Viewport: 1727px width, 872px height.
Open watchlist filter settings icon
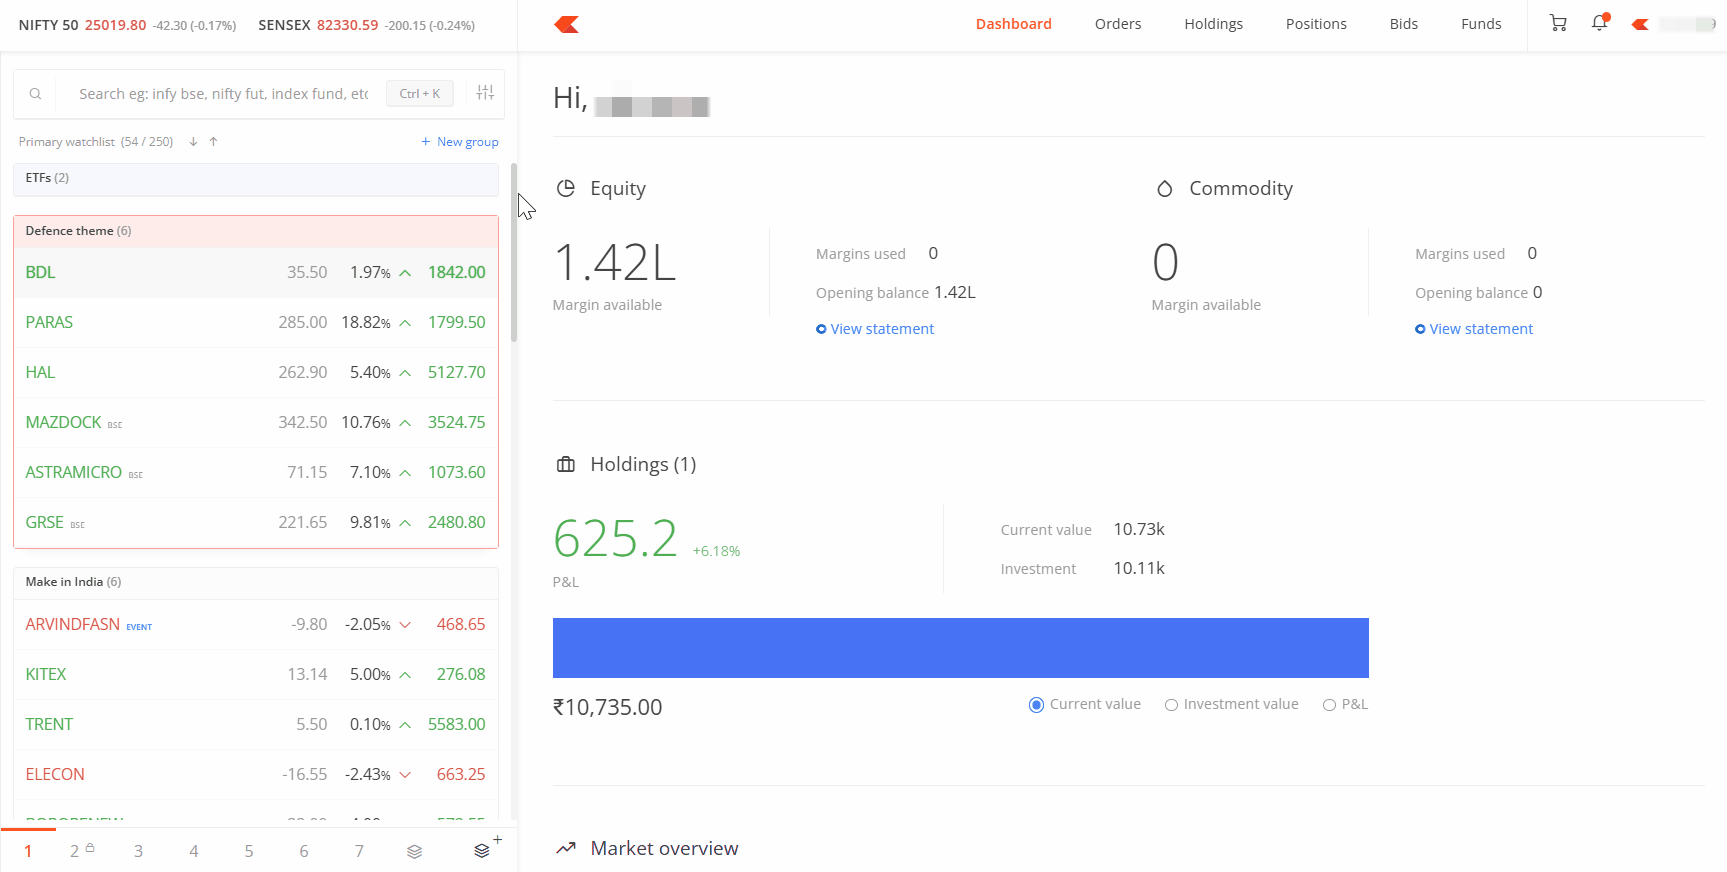485,93
